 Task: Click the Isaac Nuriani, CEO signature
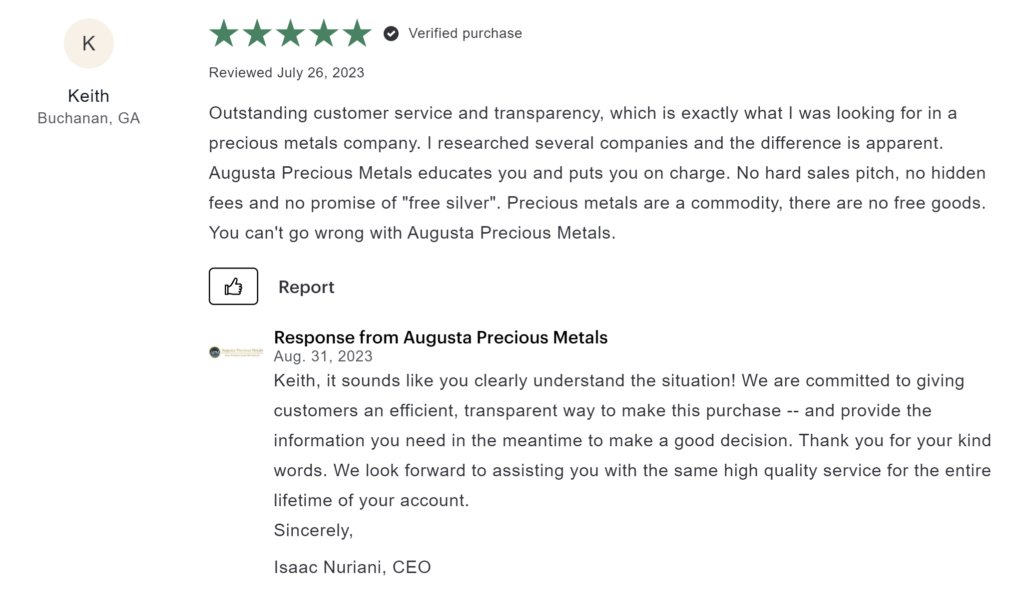pos(353,567)
